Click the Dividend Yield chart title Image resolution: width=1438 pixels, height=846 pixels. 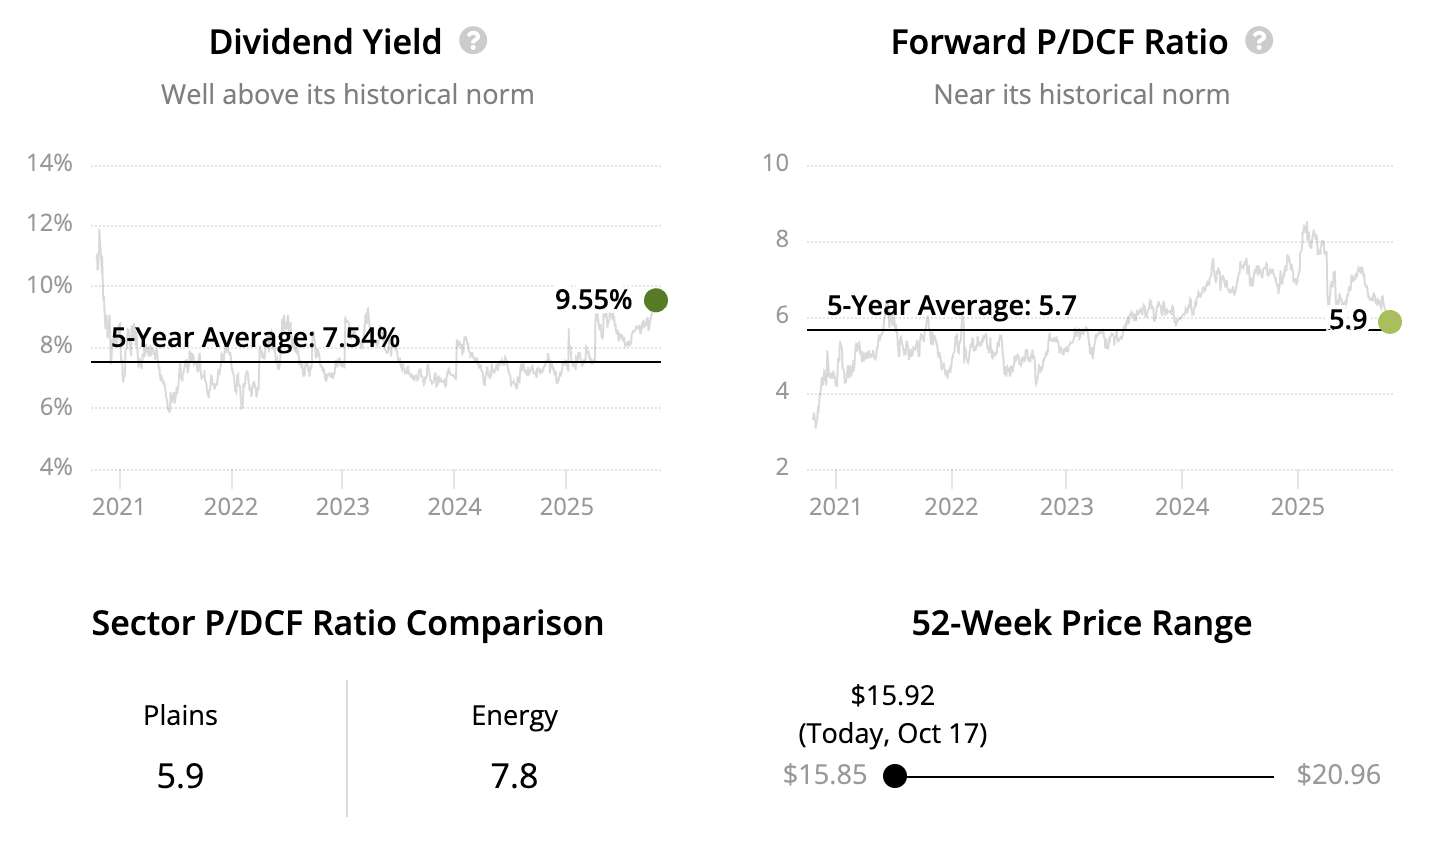(325, 42)
